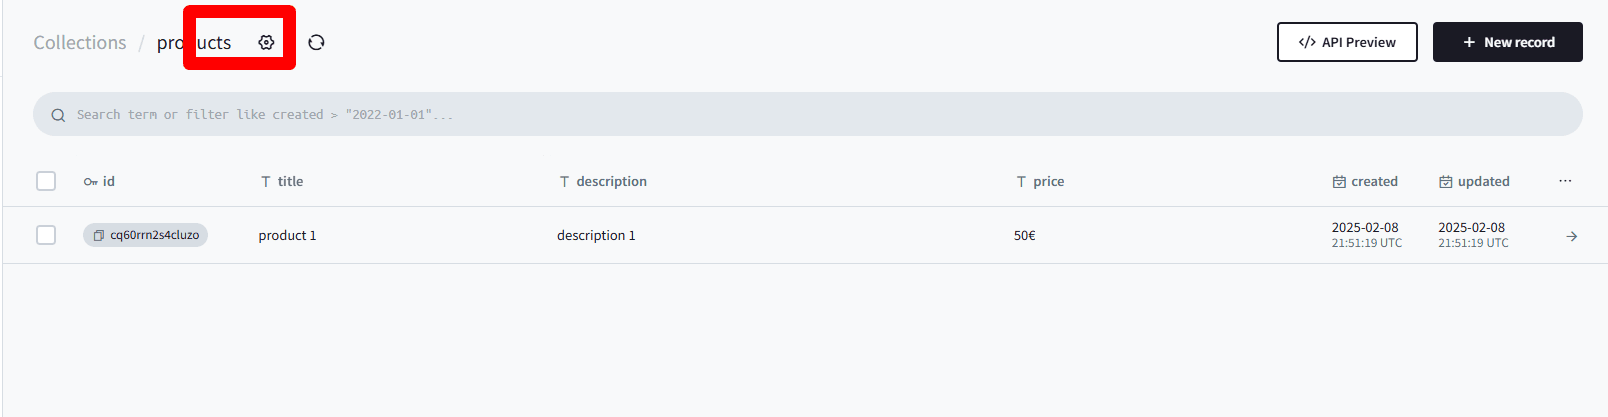Sort by title column header
This screenshot has height=417, width=1608.
(282, 181)
